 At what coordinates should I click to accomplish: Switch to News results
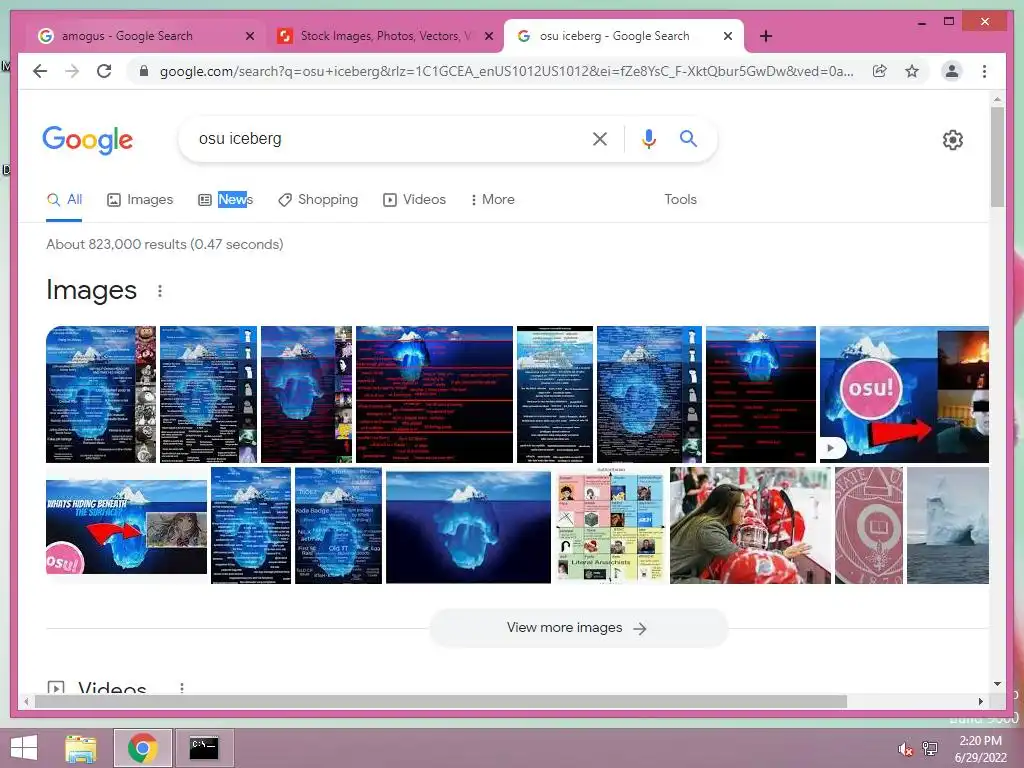point(225,200)
